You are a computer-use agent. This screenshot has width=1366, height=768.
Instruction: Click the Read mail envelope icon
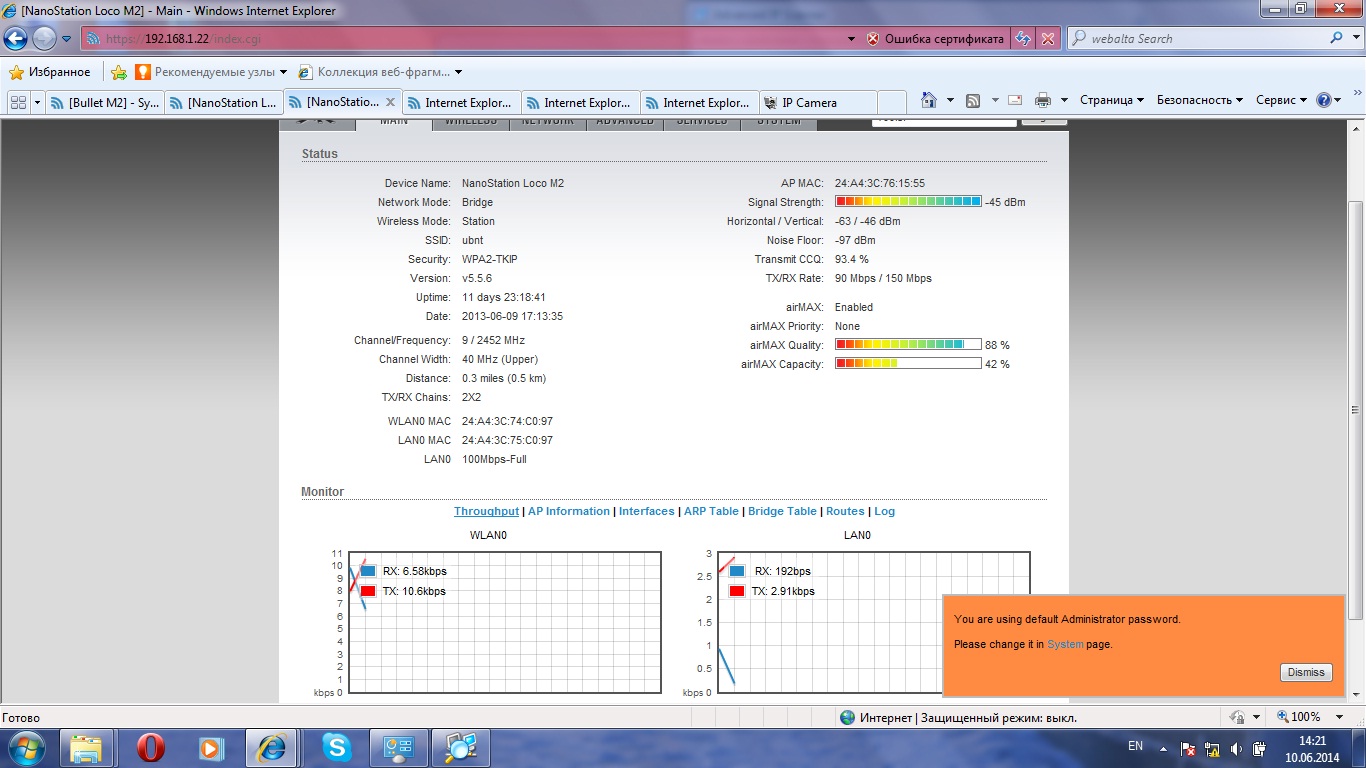click(x=1015, y=100)
